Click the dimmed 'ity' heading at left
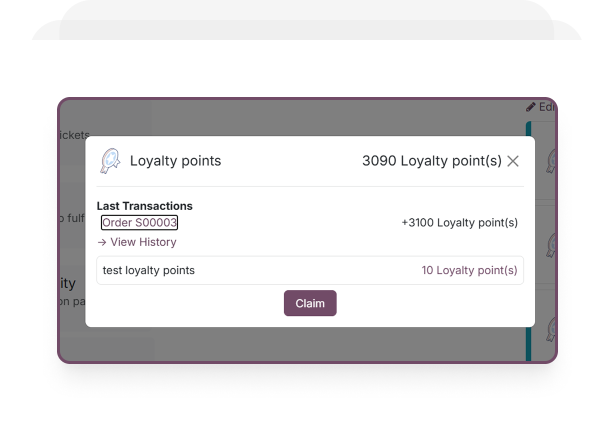 point(67,284)
